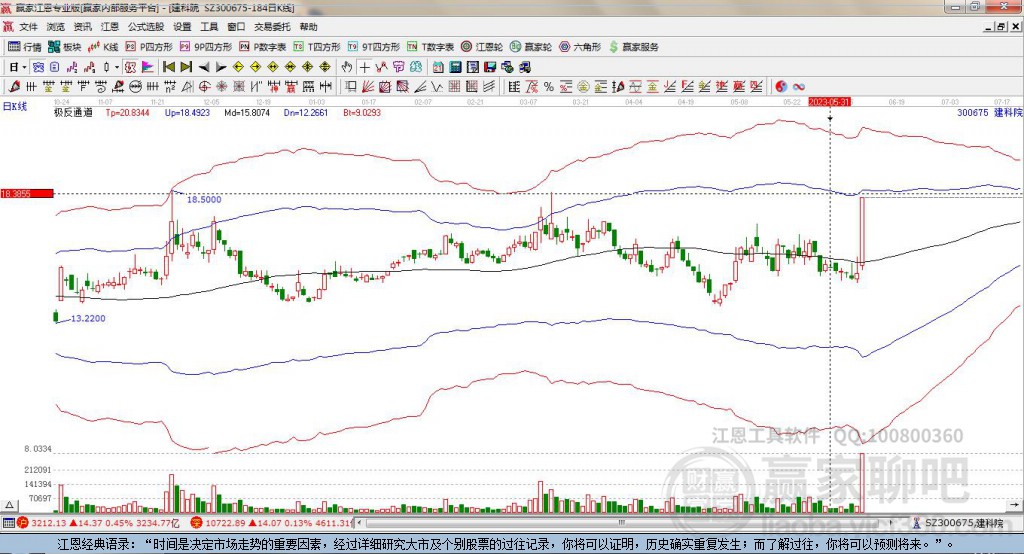The image size is (1024, 554).
Task: Click the 极反通道 indicator name
Action: coord(73,112)
